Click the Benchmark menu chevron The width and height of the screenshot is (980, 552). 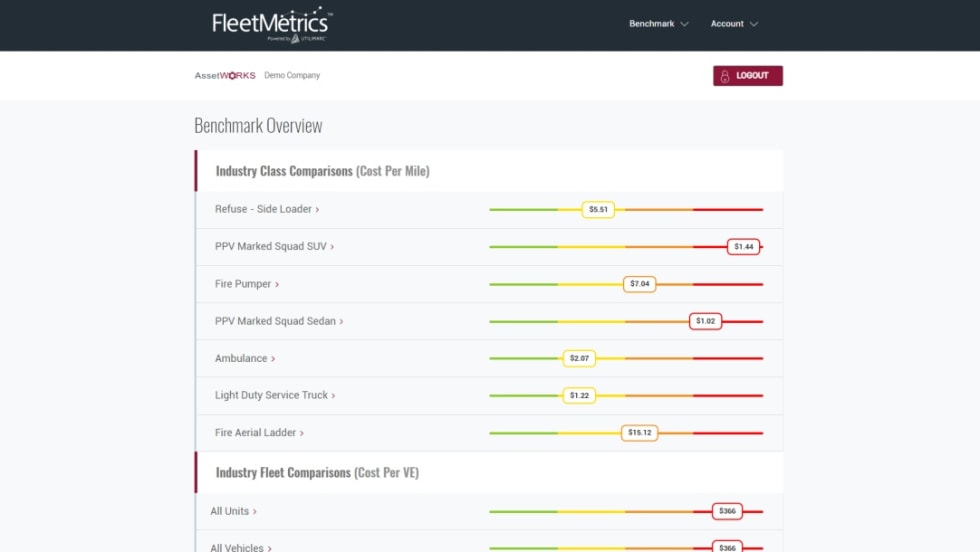pos(685,24)
